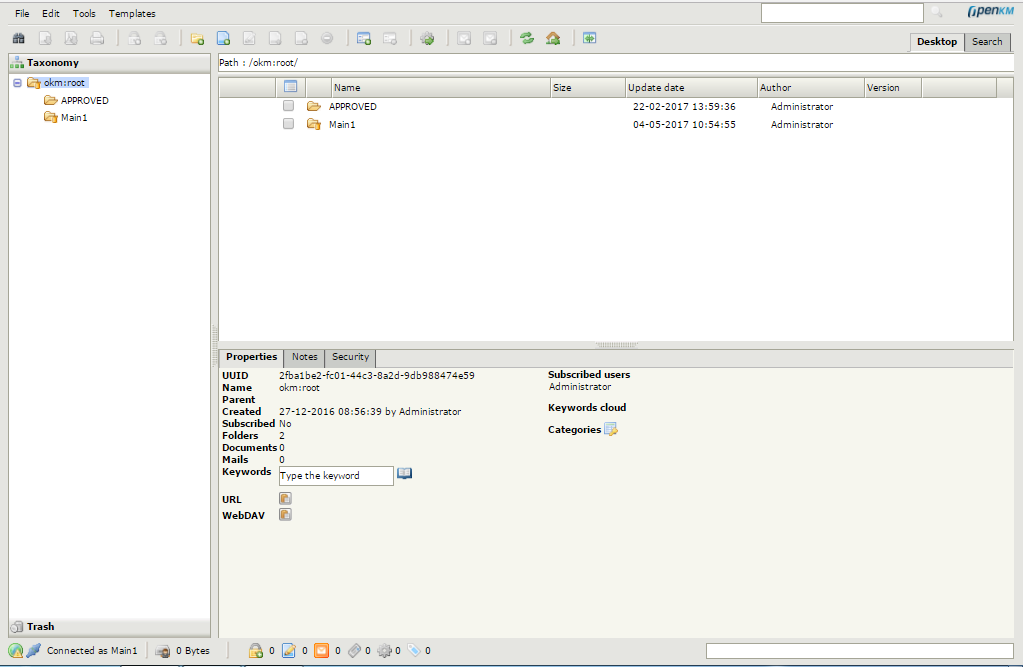Switch to the Security tab
Image resolution: width=1023 pixels, height=667 pixels.
coord(350,357)
